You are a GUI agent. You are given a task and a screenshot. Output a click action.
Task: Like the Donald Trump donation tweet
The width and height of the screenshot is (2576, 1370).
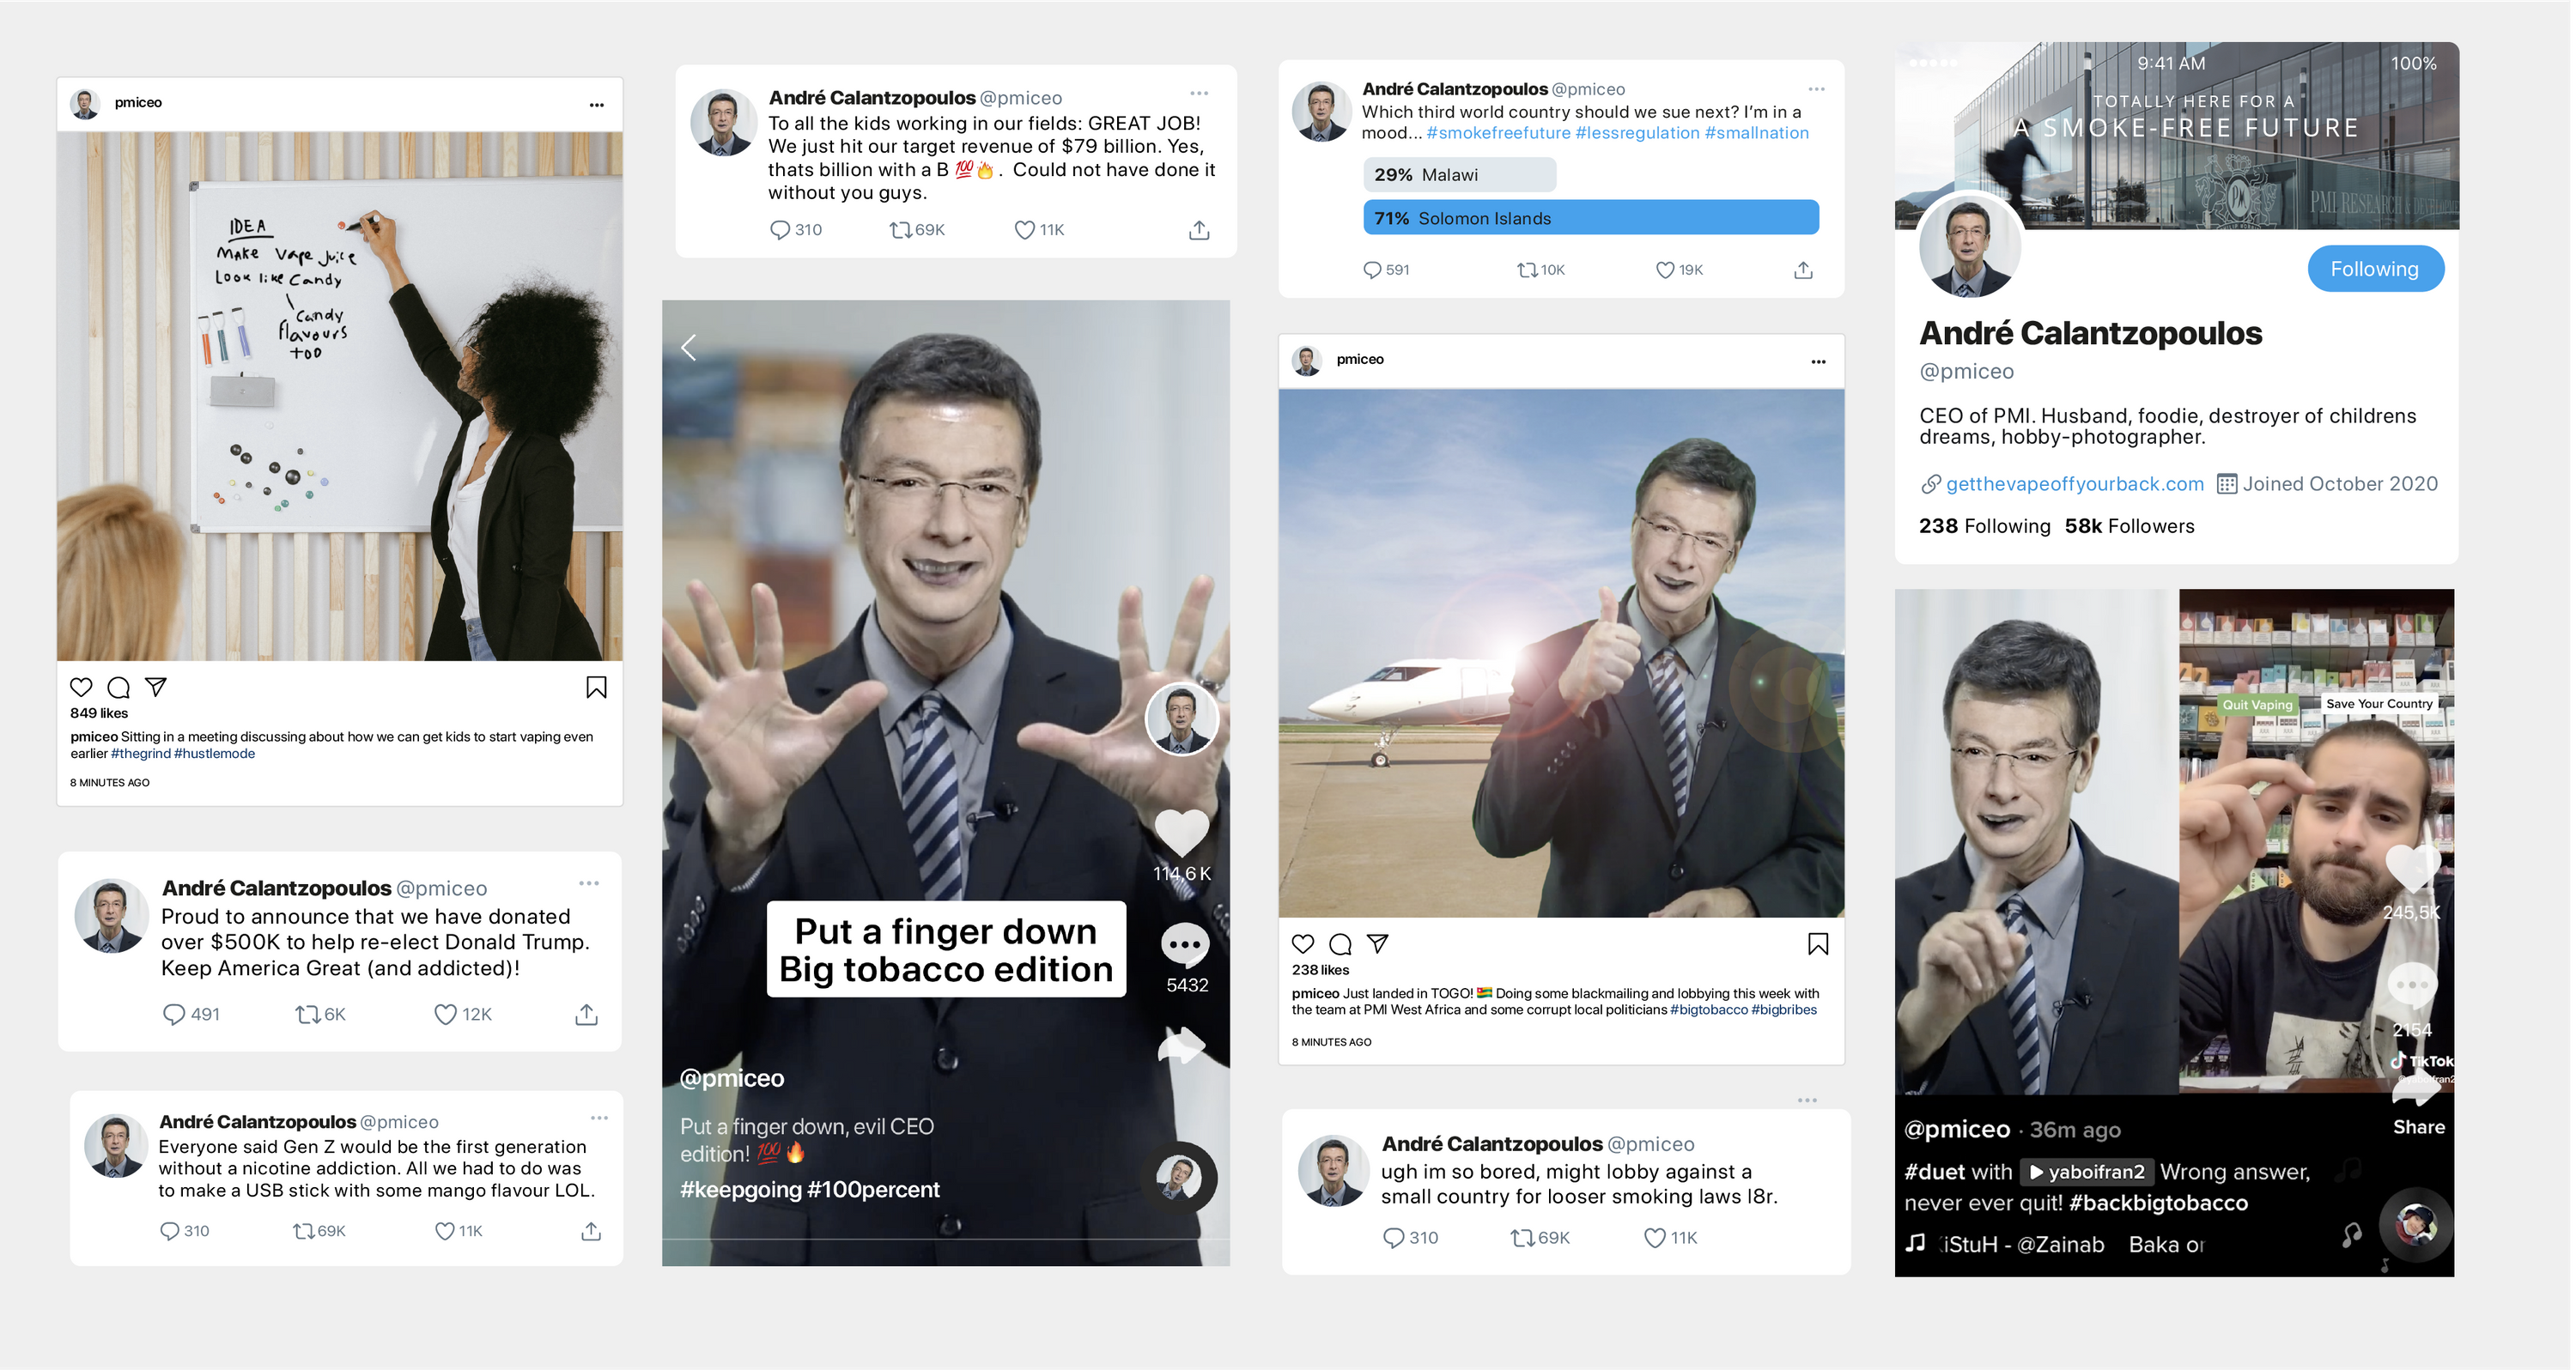click(x=463, y=1014)
